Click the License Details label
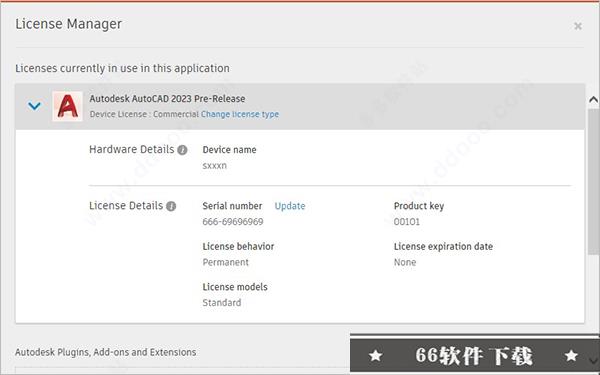600x375 pixels. pyautogui.click(x=126, y=205)
